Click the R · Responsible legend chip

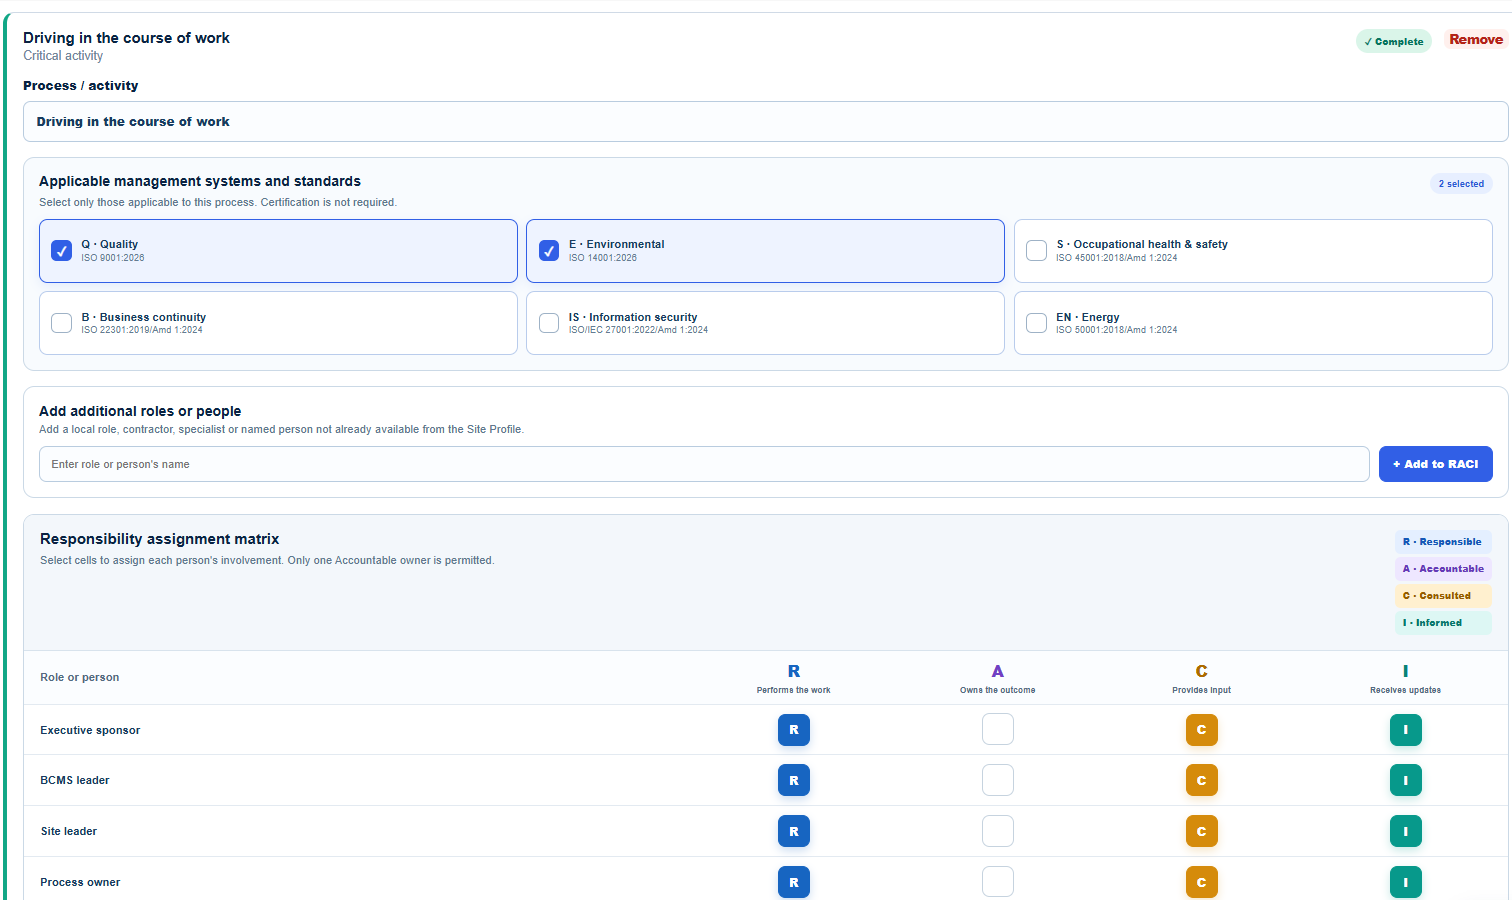coord(1443,542)
